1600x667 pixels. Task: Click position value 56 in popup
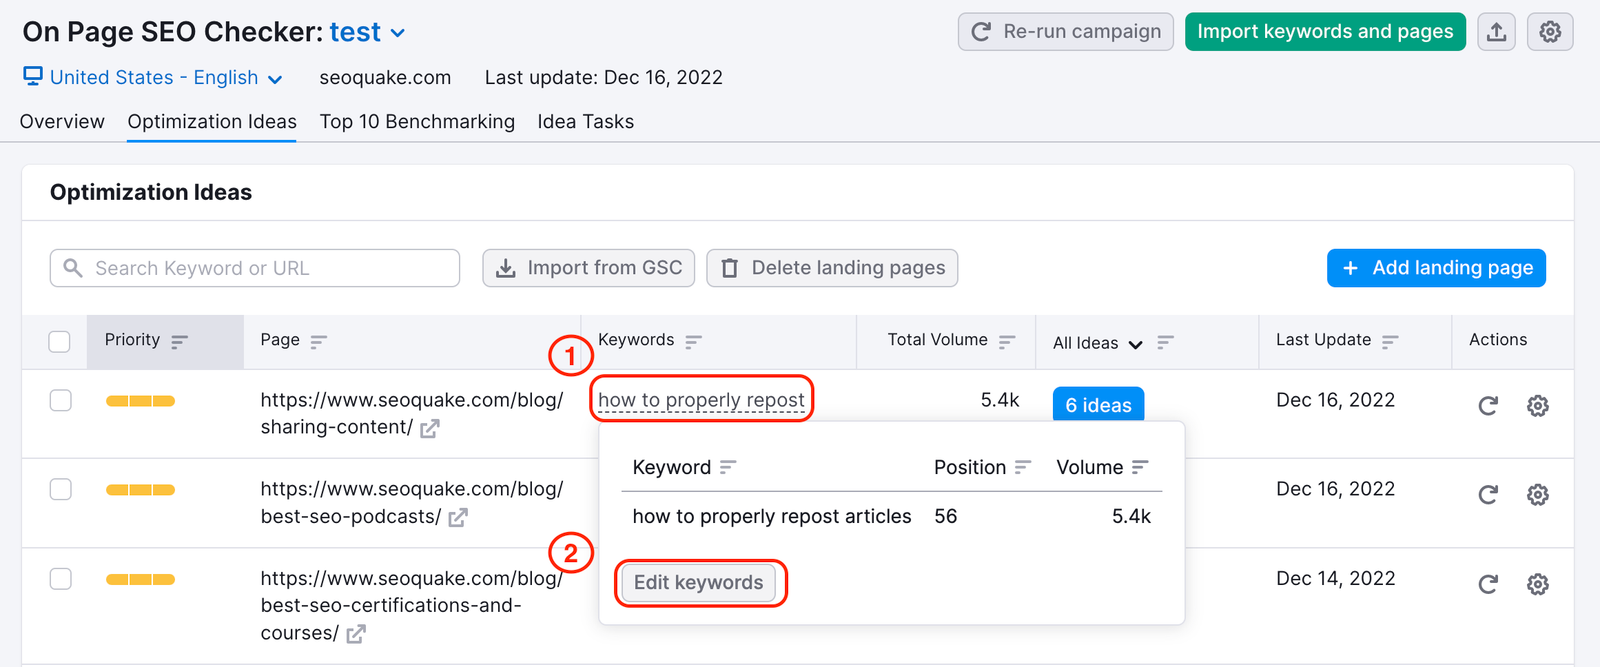coord(945,516)
